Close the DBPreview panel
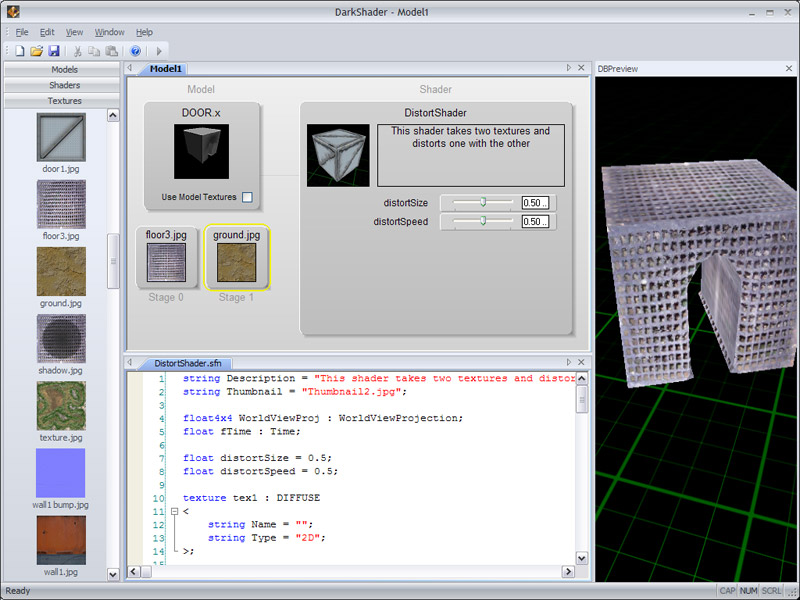 [789, 68]
